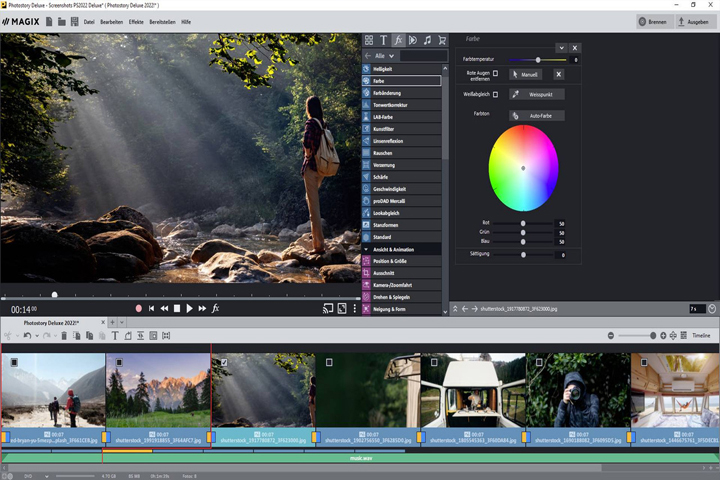This screenshot has width=720, height=480.
Task: Start playback with the play button
Action: tap(189, 309)
